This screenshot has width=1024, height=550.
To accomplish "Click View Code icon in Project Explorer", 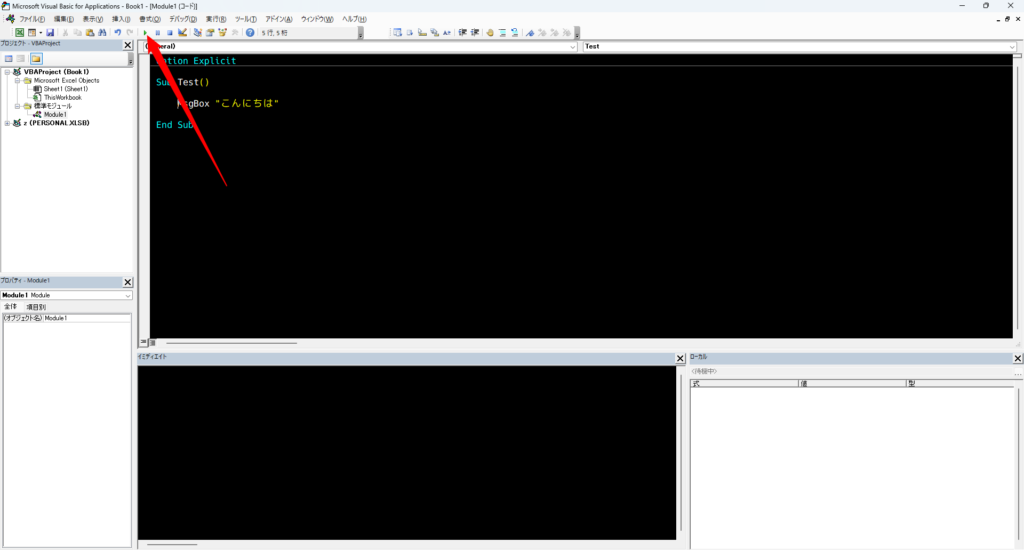I will coord(9,59).
